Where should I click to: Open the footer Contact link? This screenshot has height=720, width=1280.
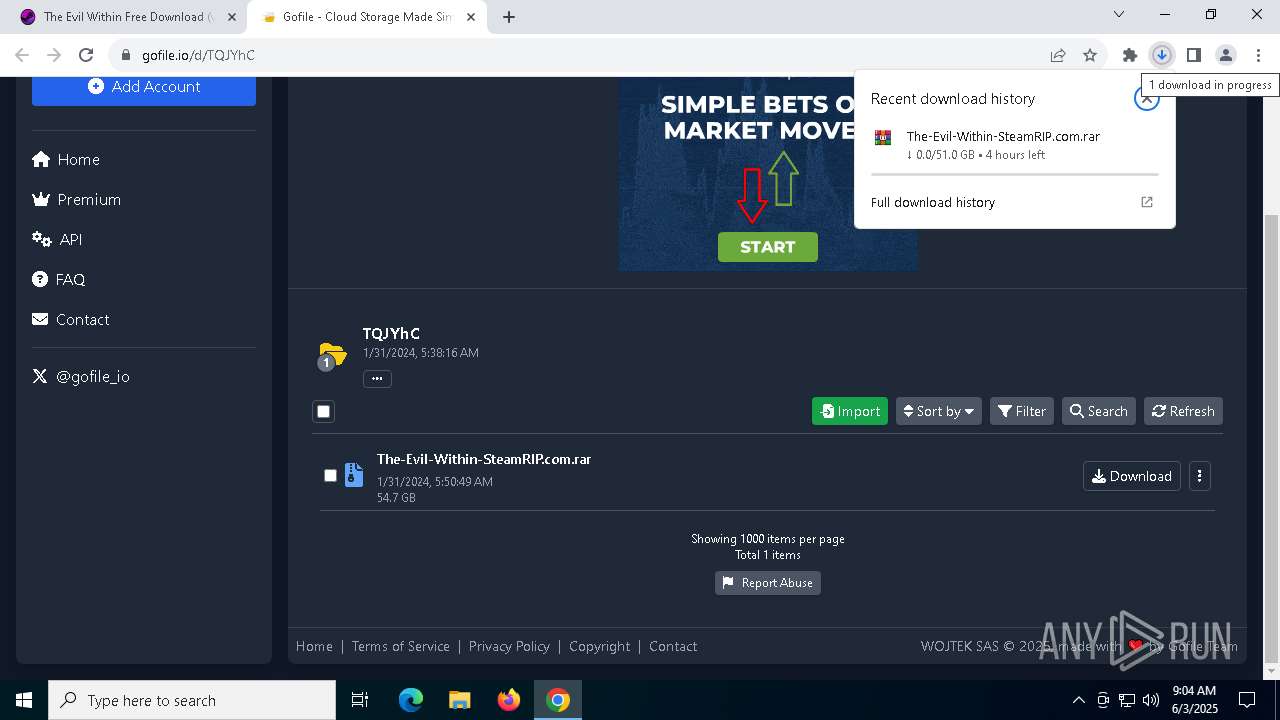click(673, 646)
